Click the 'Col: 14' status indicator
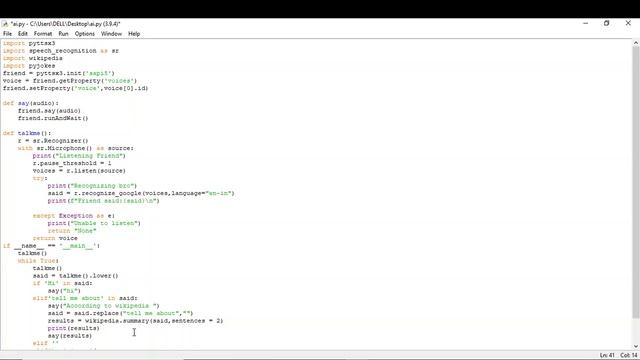640x360 pixels. (629, 356)
